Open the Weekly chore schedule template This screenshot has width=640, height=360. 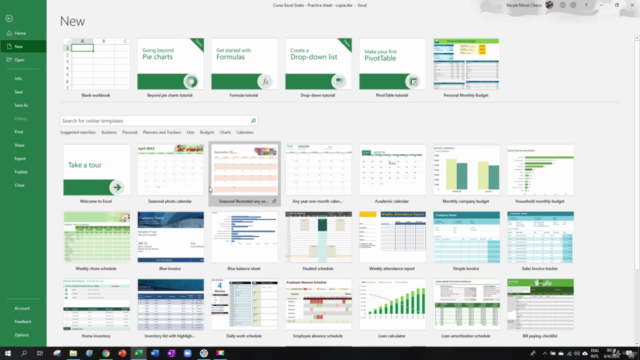(96, 242)
